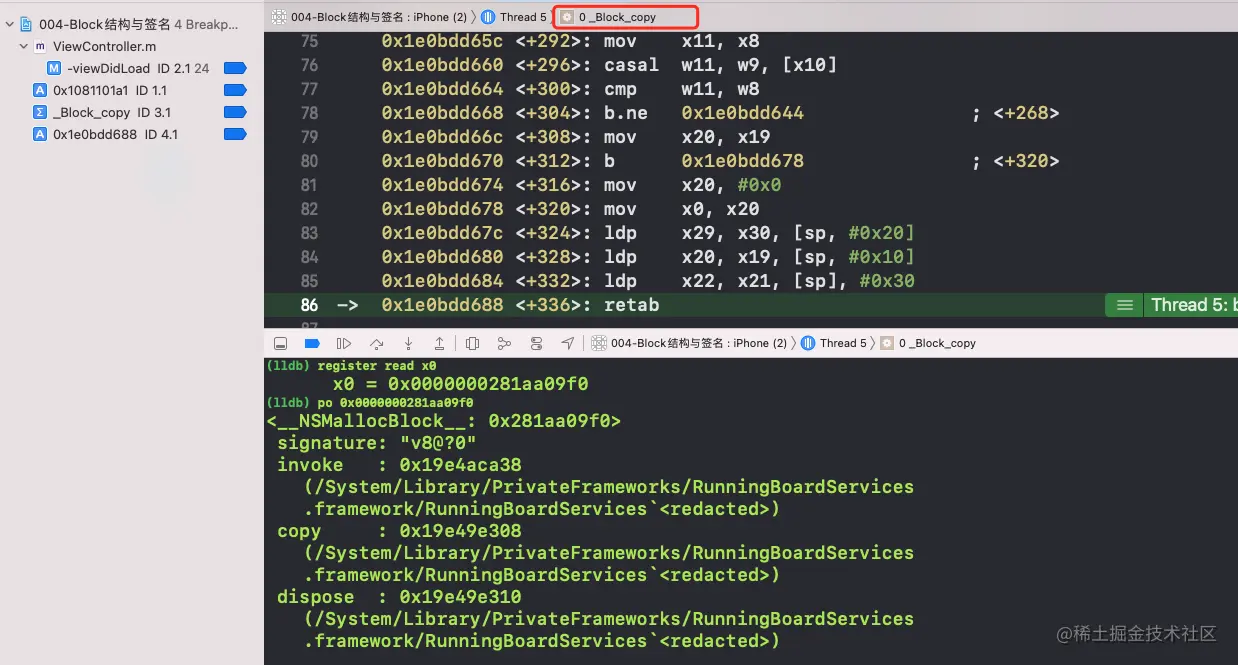Open the Thread 5 crumb in the debug bar

click(834, 343)
